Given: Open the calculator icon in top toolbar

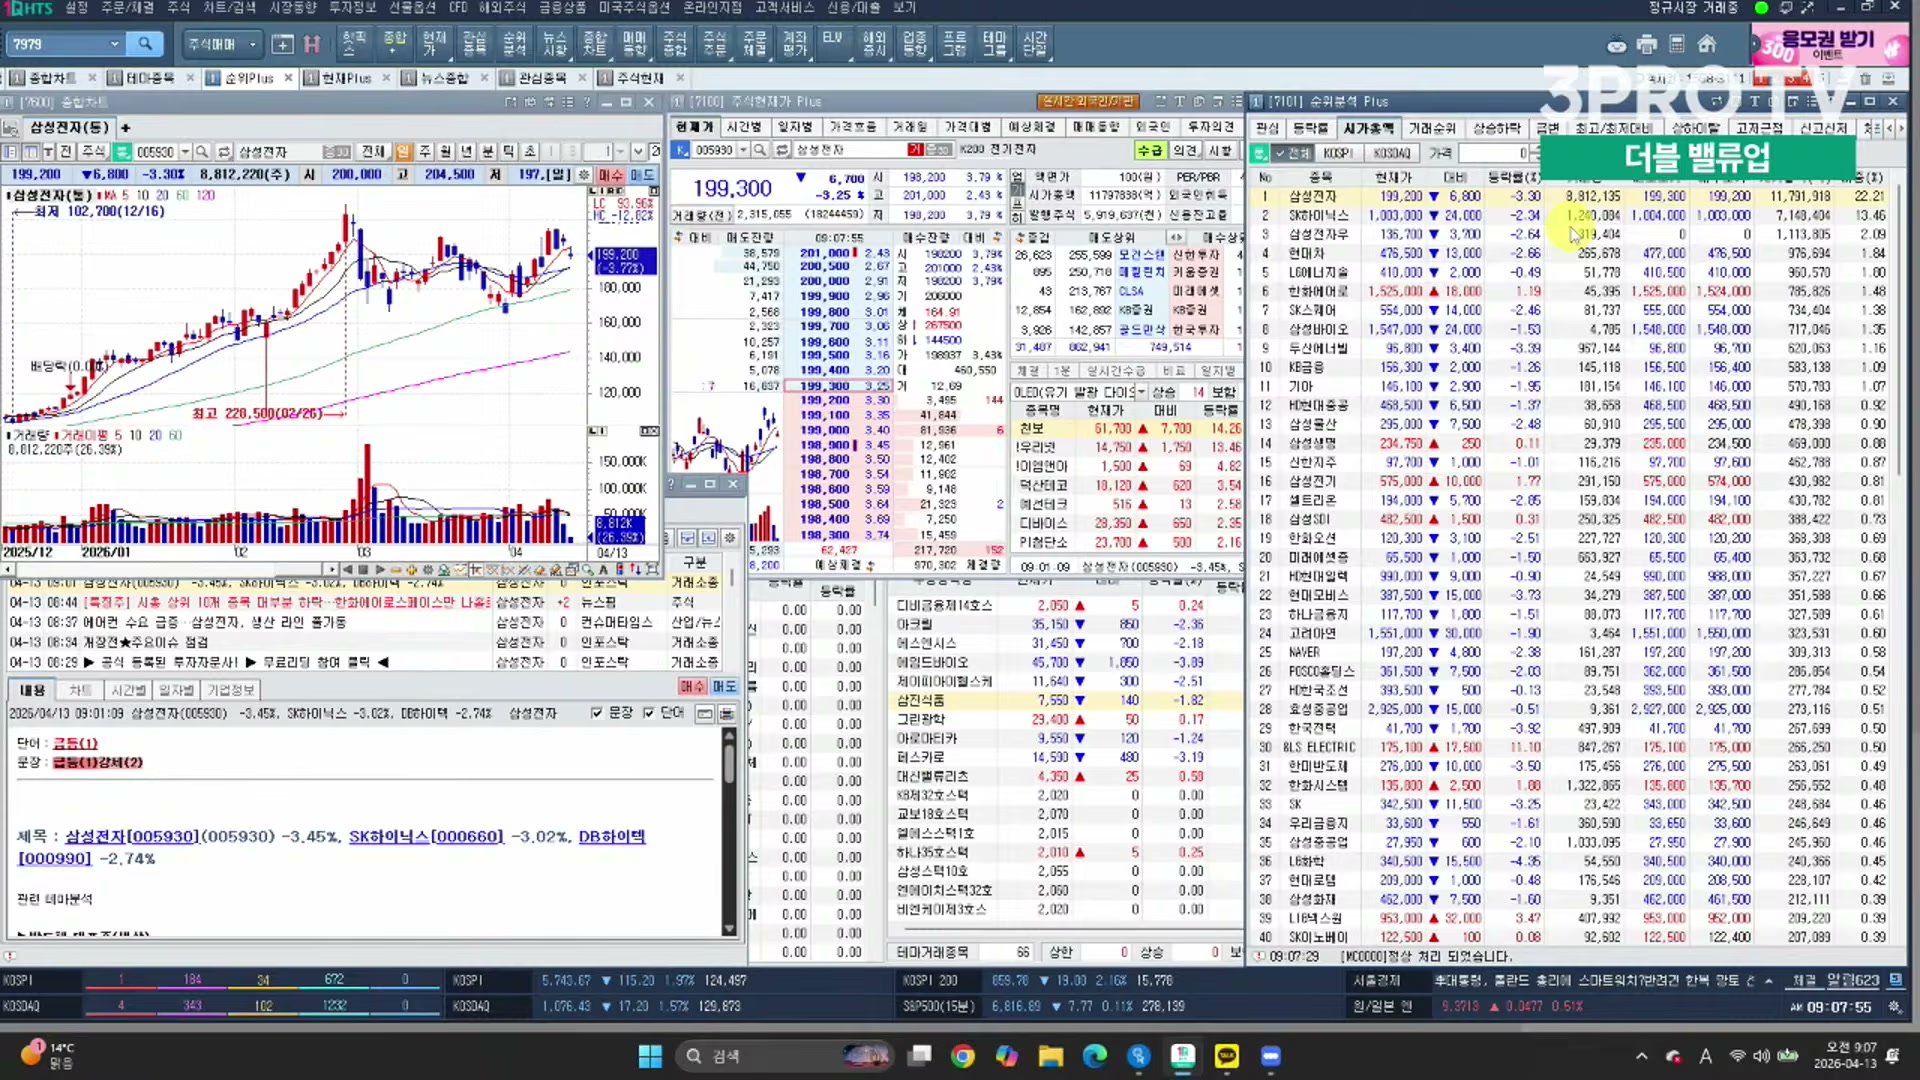Looking at the screenshot, I should [x=1677, y=44].
